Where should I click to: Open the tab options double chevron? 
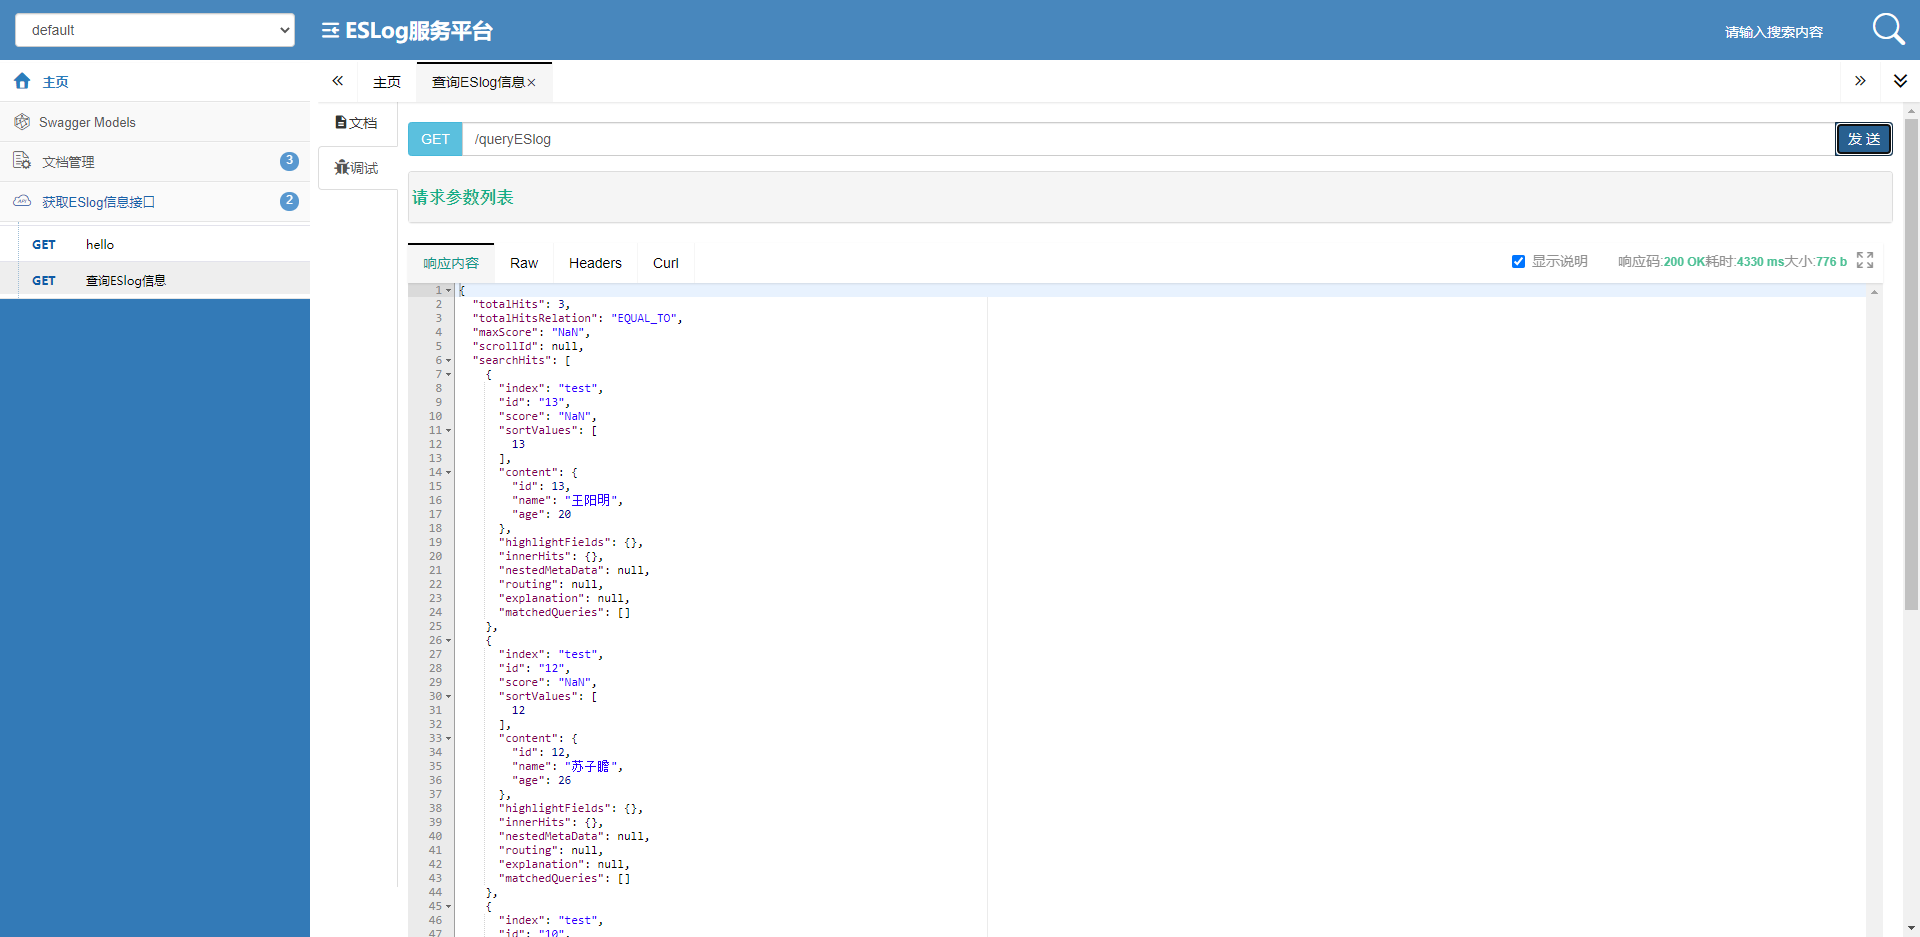[x=1900, y=81]
